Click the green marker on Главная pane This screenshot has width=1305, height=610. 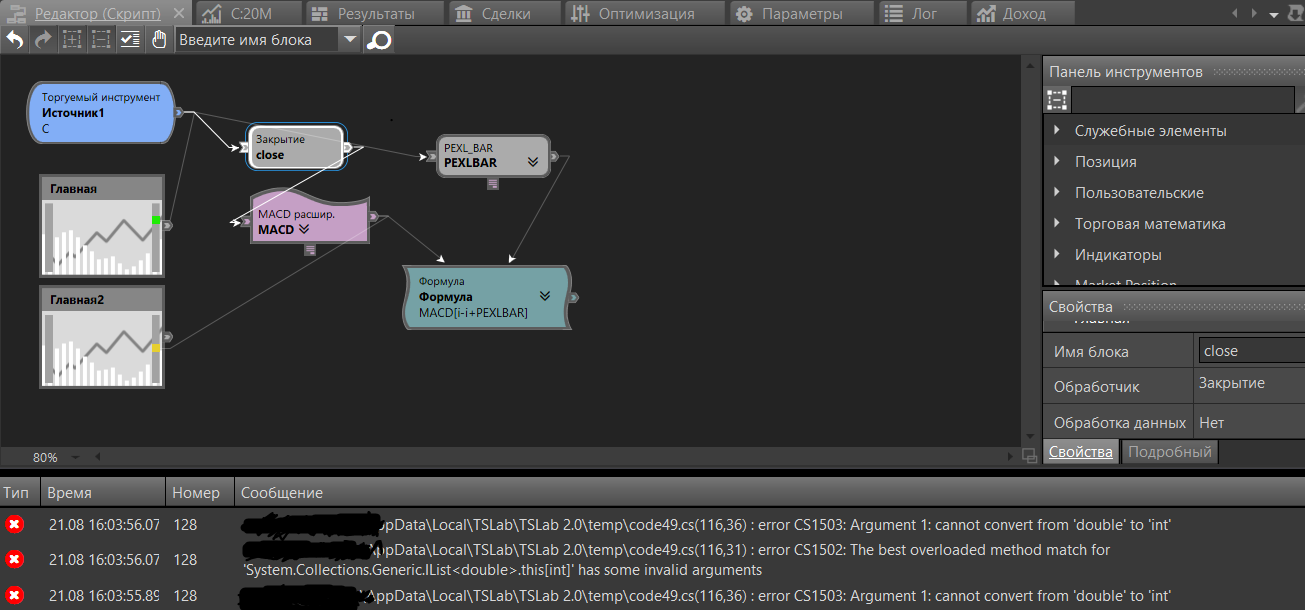[156, 220]
